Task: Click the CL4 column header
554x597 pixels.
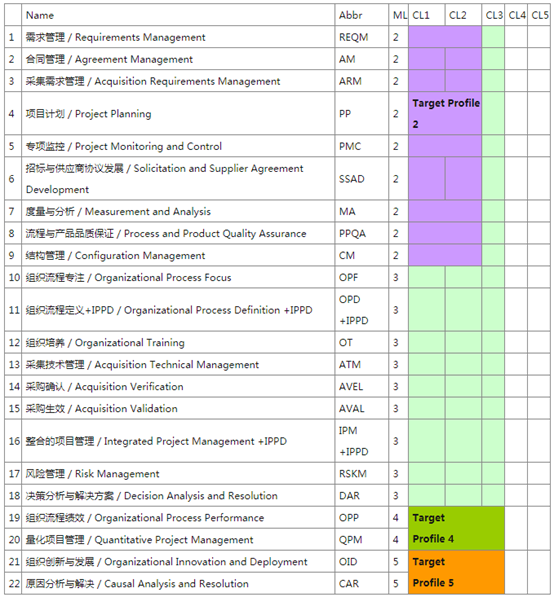Action: pyautogui.click(x=516, y=15)
